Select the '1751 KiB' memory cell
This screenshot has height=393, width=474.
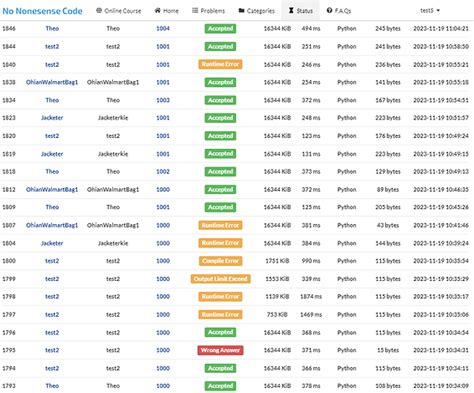click(x=277, y=261)
